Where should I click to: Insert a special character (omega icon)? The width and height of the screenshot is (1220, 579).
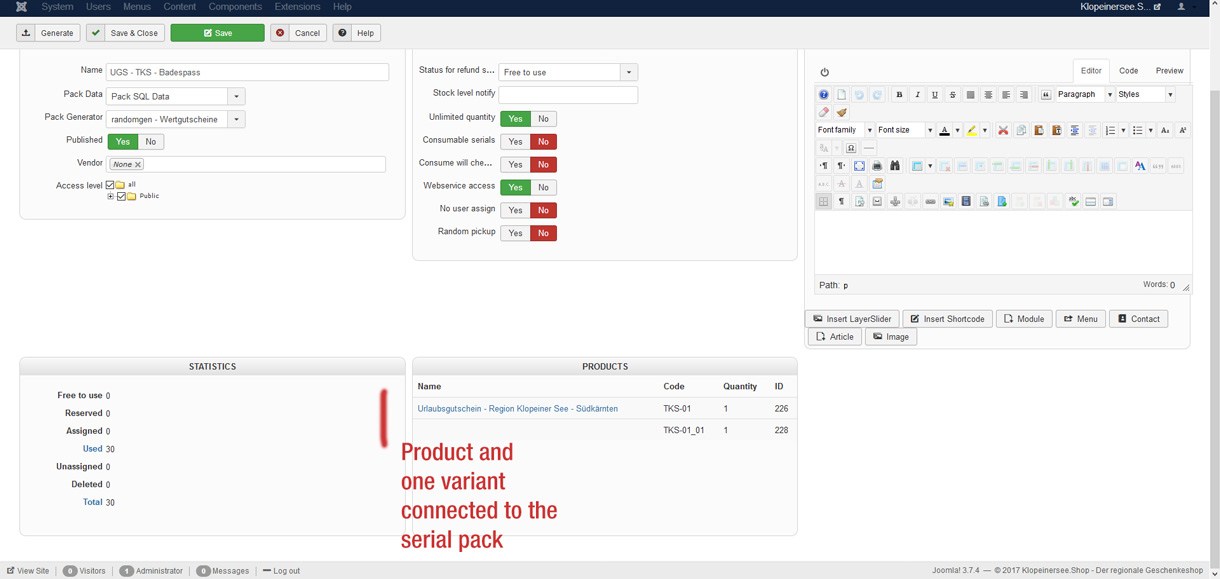click(x=851, y=148)
